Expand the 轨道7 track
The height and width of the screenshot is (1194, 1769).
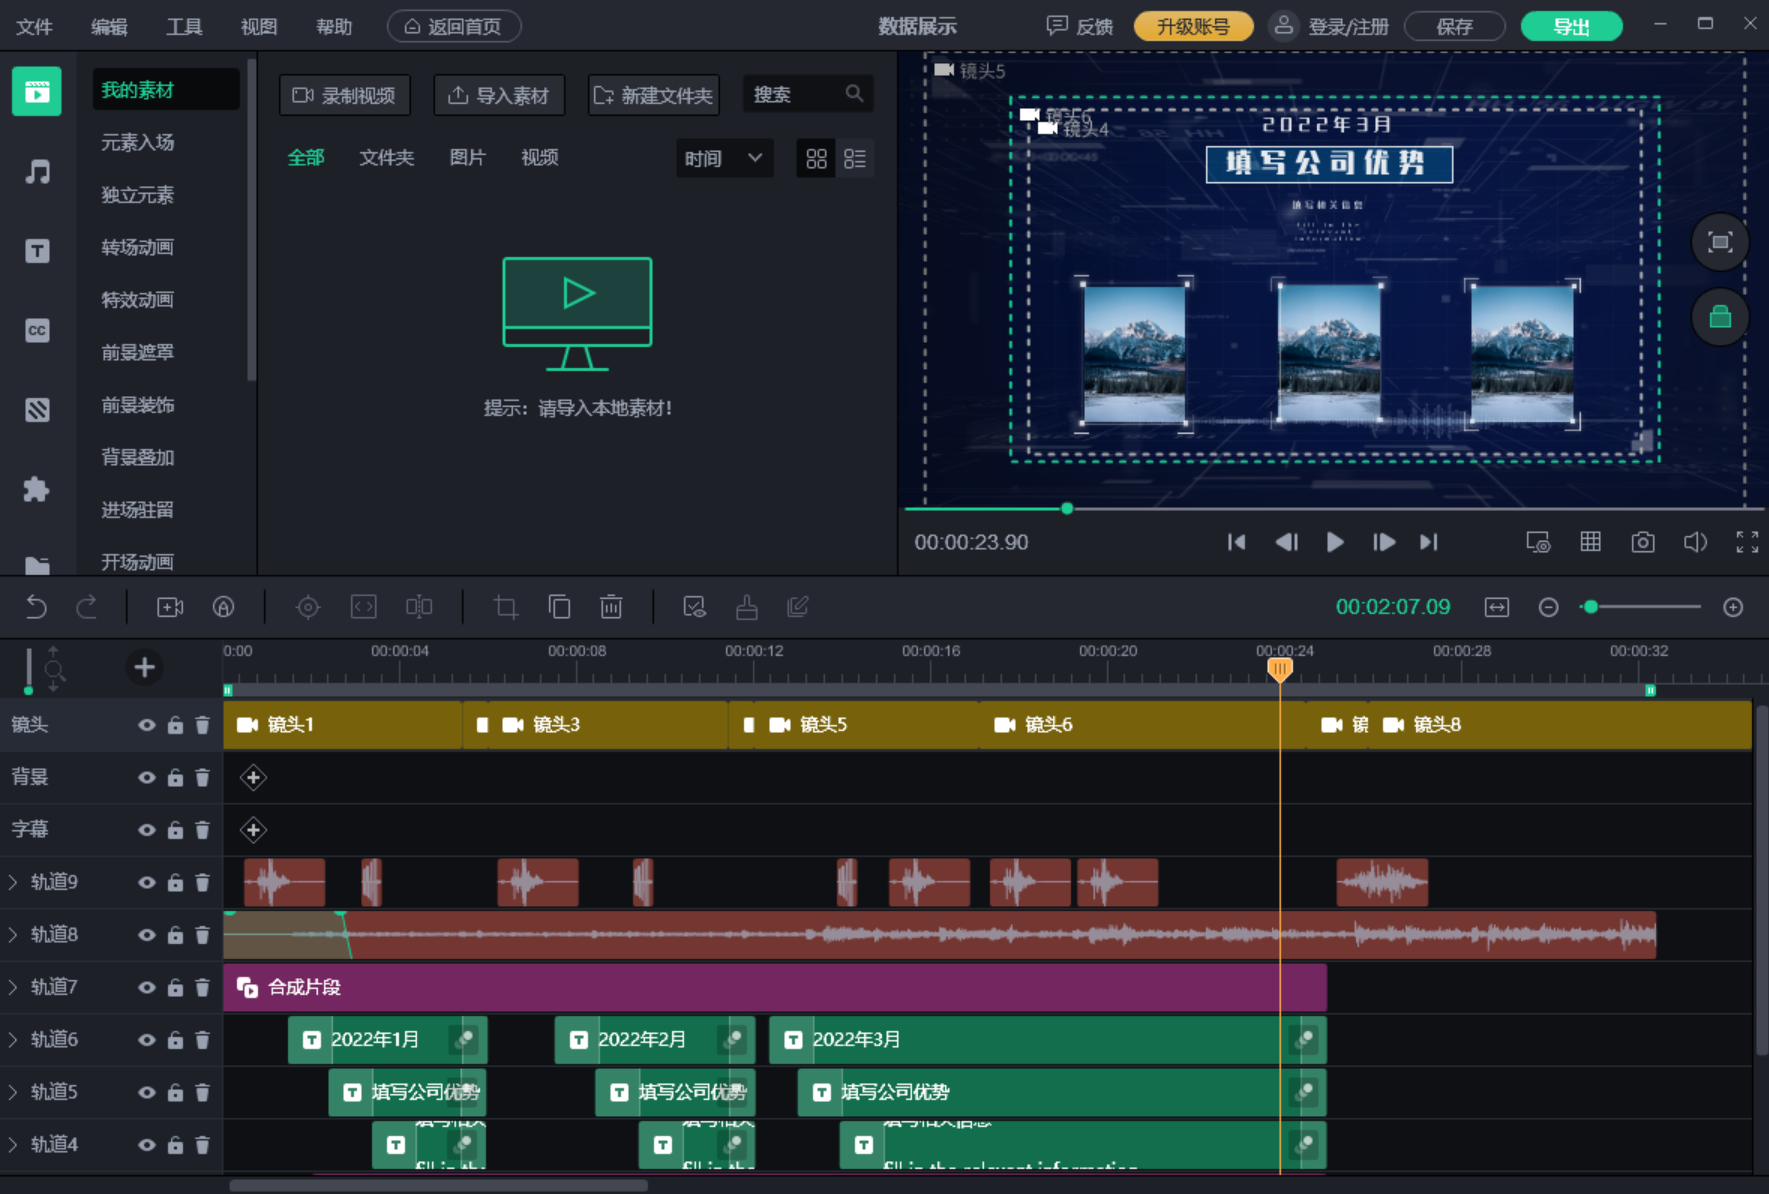point(13,987)
